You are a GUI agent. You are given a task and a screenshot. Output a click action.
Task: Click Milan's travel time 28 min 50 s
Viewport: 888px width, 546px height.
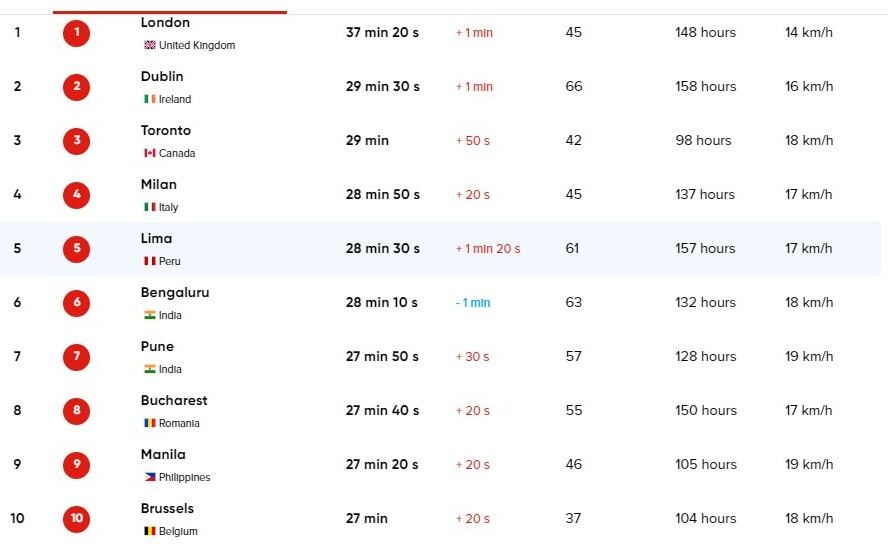click(383, 195)
